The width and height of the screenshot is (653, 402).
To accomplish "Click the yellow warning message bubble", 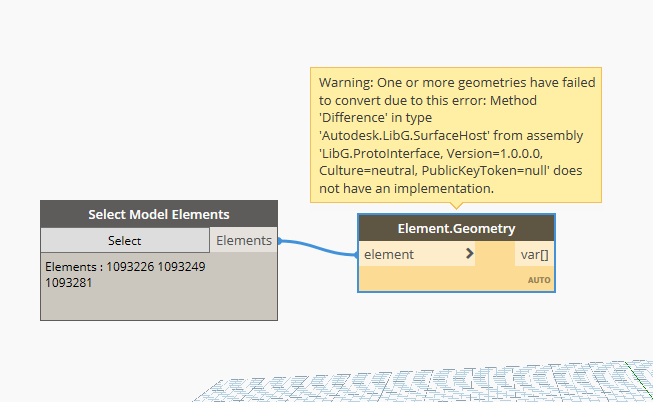I will [456, 135].
